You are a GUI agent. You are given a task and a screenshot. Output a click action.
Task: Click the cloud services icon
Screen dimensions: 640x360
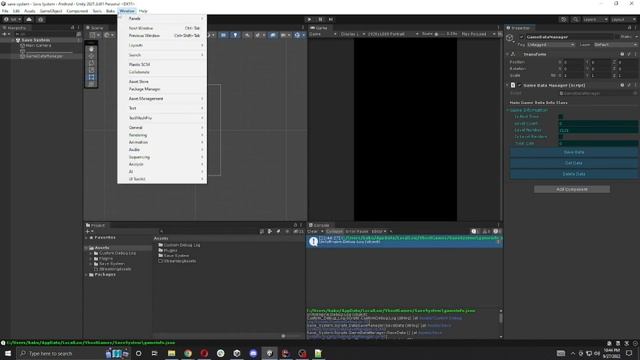coord(29,19)
